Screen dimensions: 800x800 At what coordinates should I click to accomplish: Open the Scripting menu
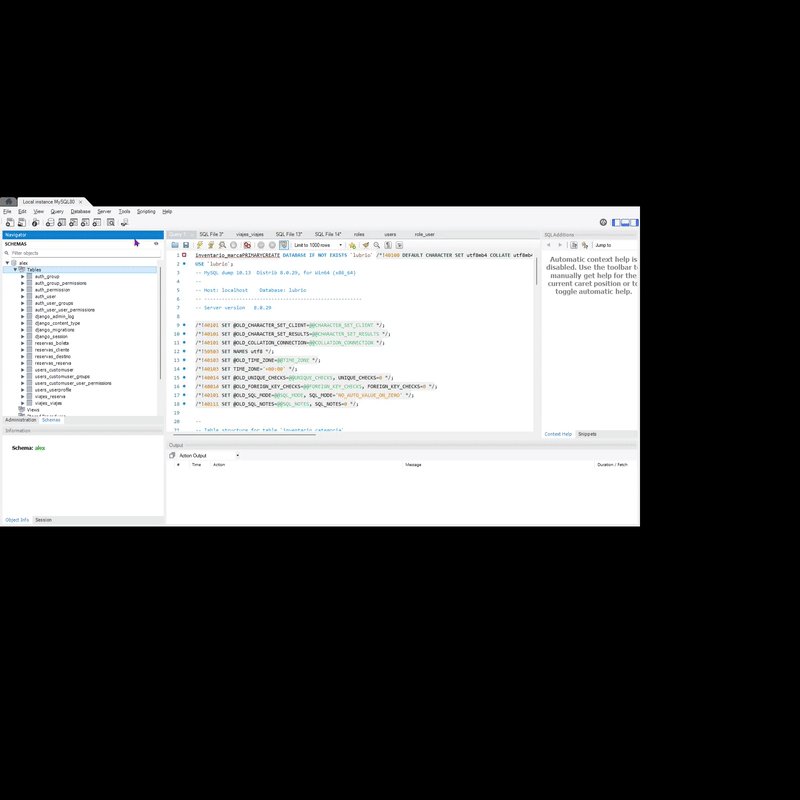[x=146, y=211]
